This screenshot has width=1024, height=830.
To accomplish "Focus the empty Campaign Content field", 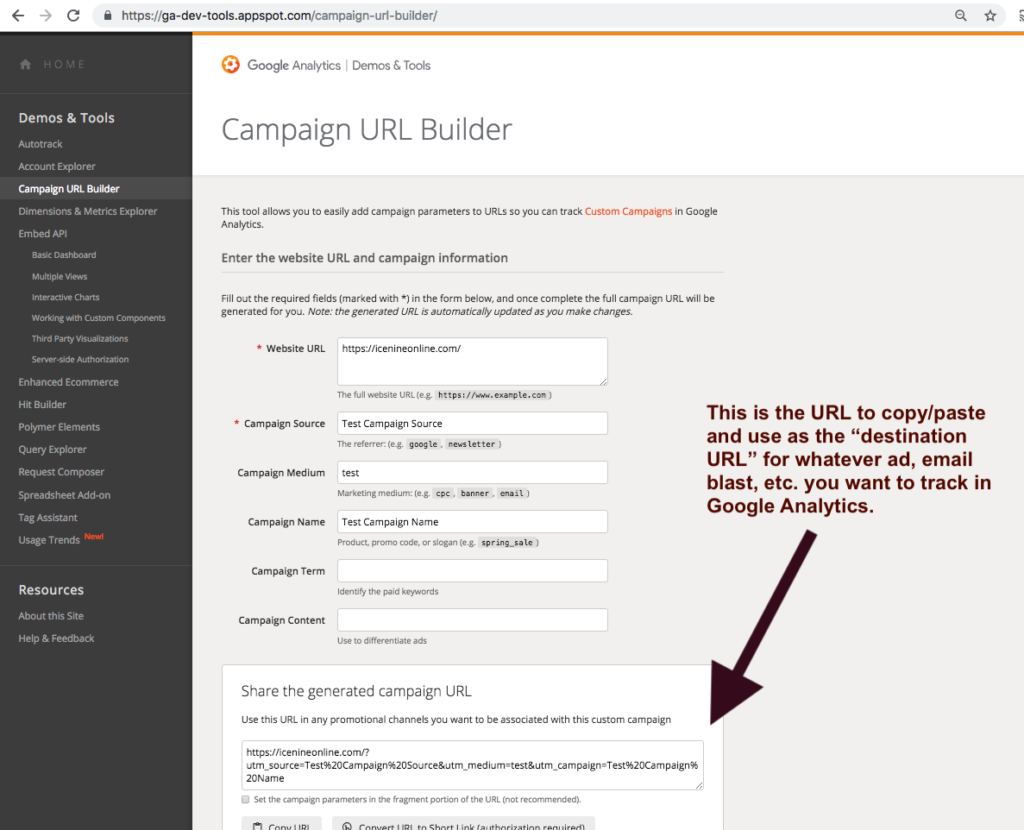I will pos(472,620).
